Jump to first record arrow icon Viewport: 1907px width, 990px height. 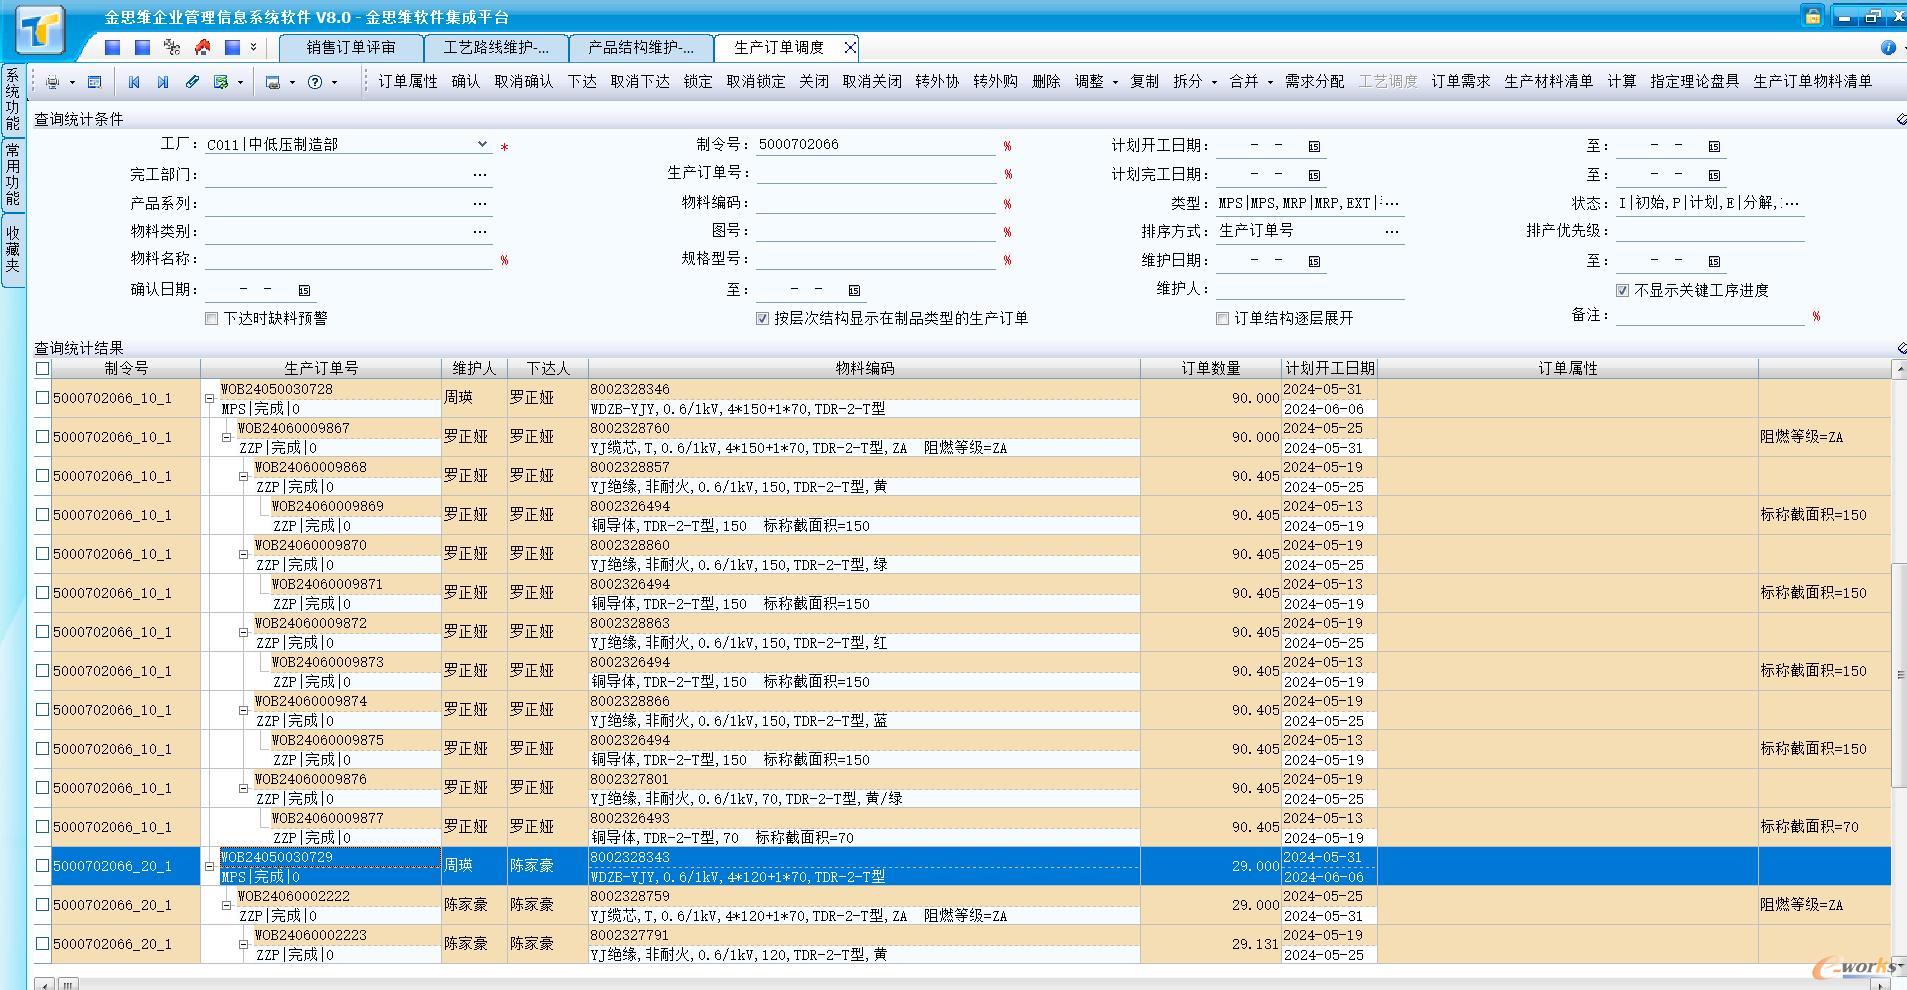[134, 82]
